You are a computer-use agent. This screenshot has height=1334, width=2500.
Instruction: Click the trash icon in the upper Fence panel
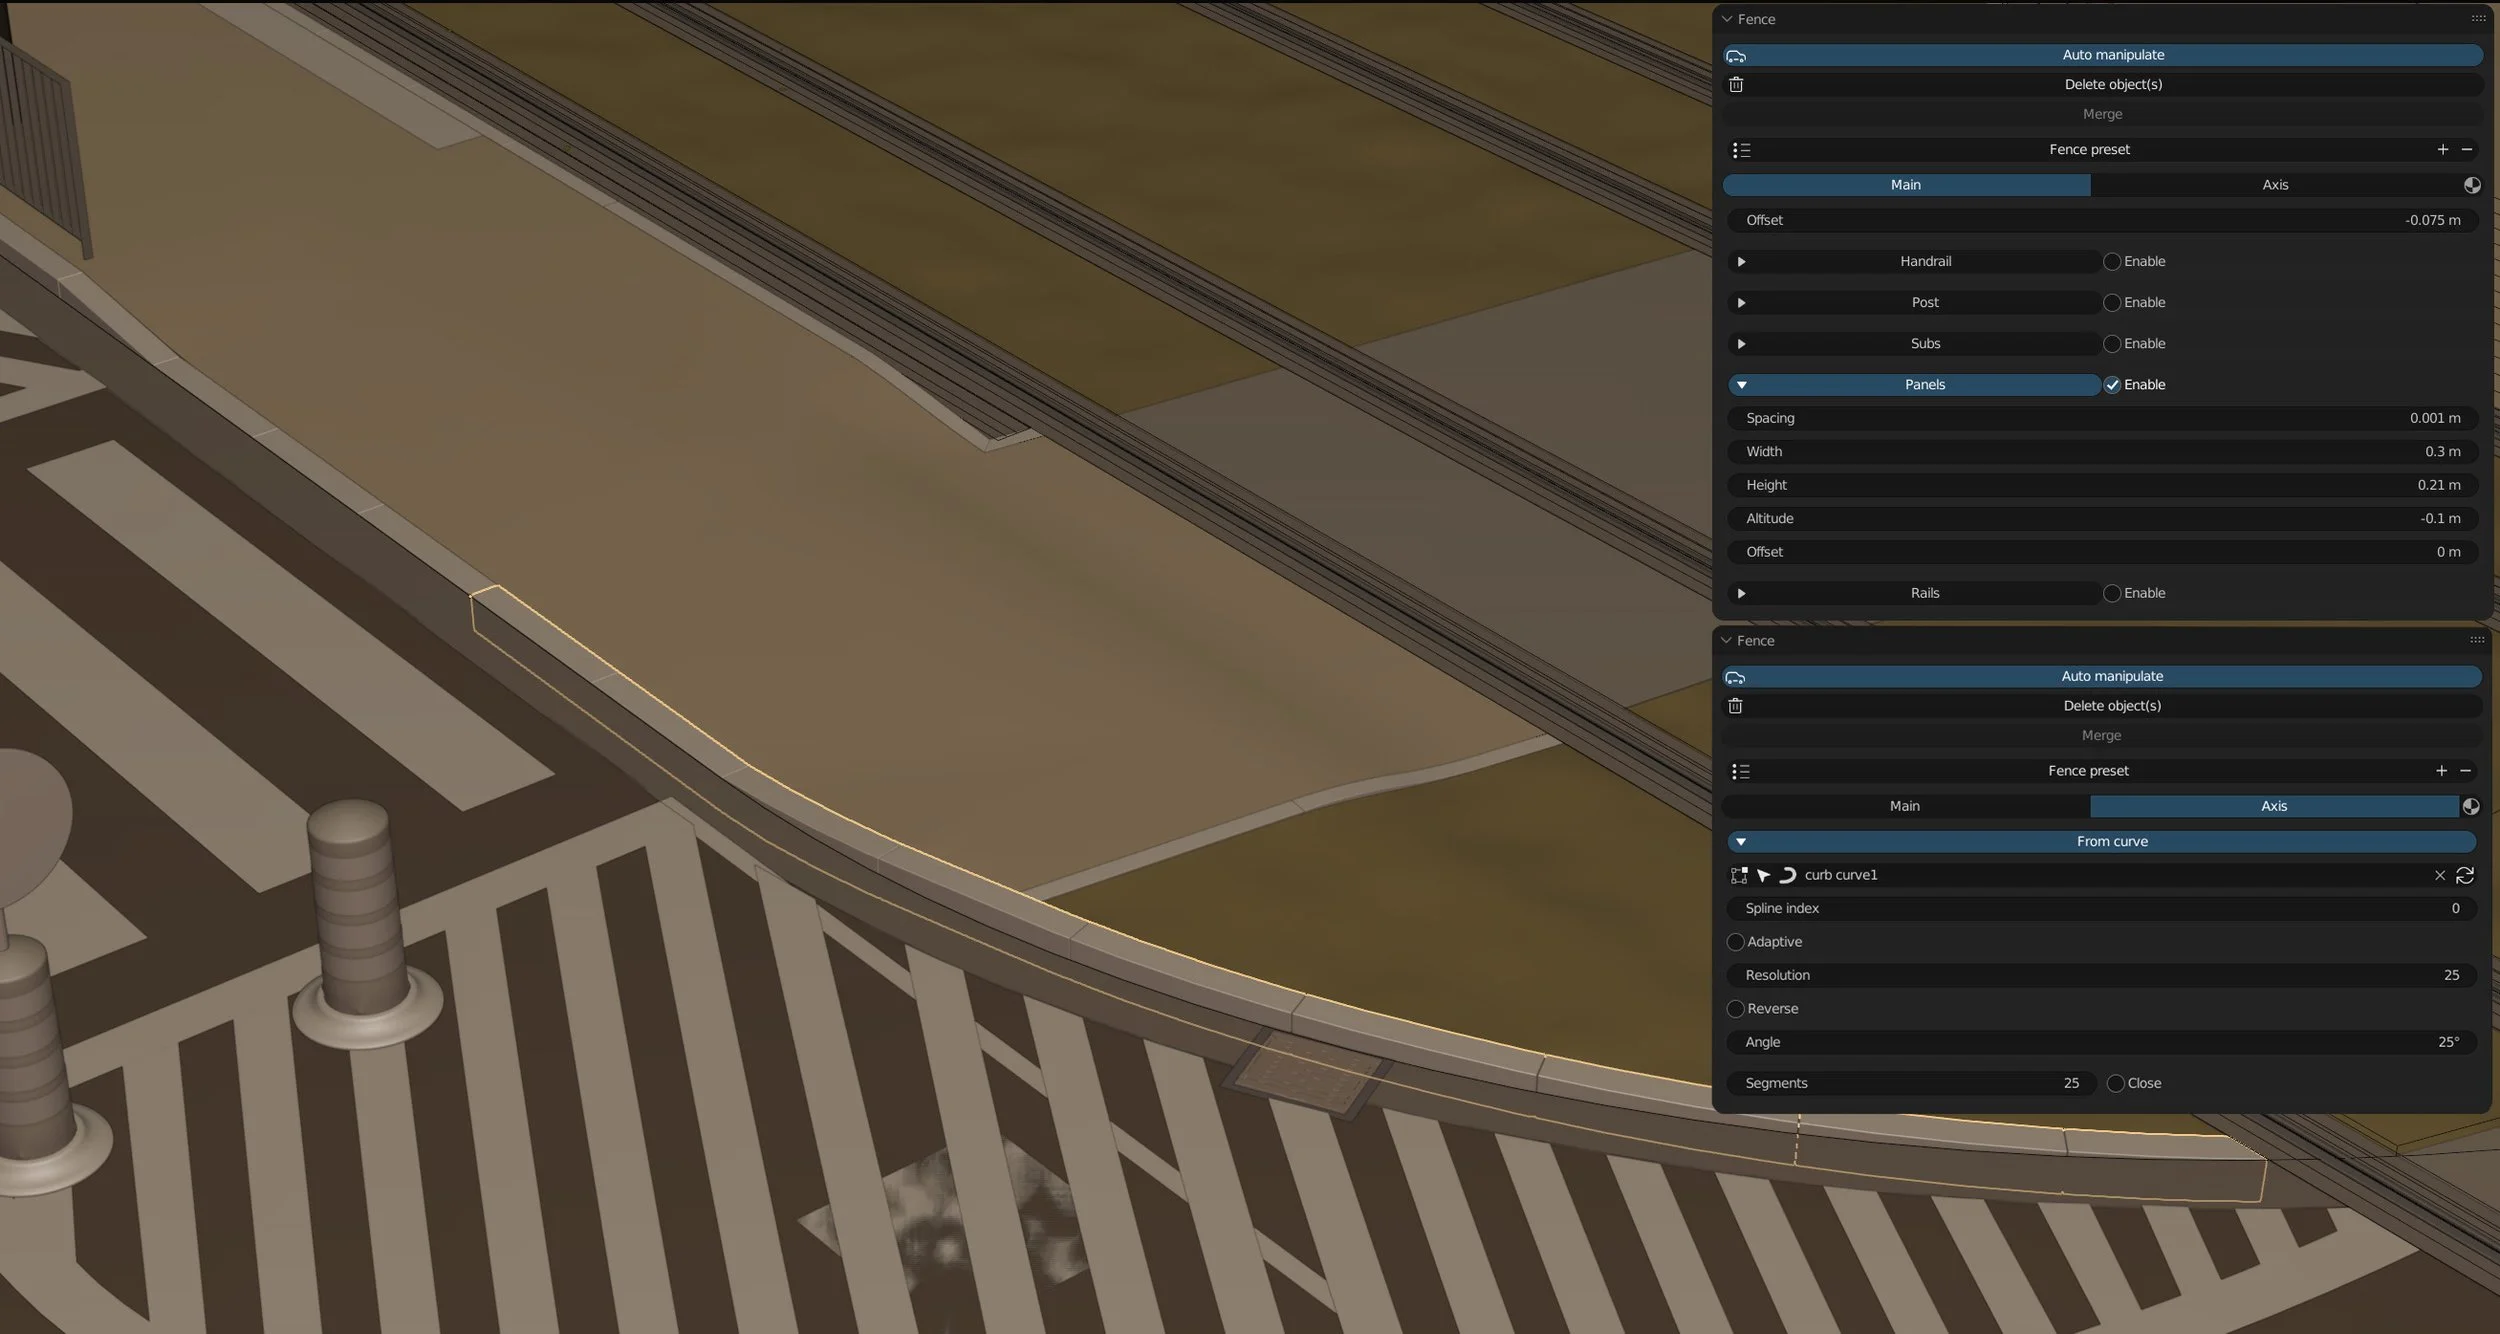click(x=1736, y=85)
